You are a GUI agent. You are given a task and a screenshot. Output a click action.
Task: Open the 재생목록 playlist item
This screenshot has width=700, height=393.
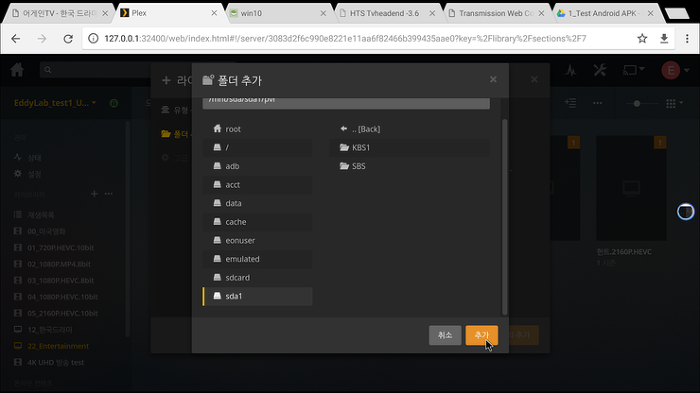coord(41,215)
